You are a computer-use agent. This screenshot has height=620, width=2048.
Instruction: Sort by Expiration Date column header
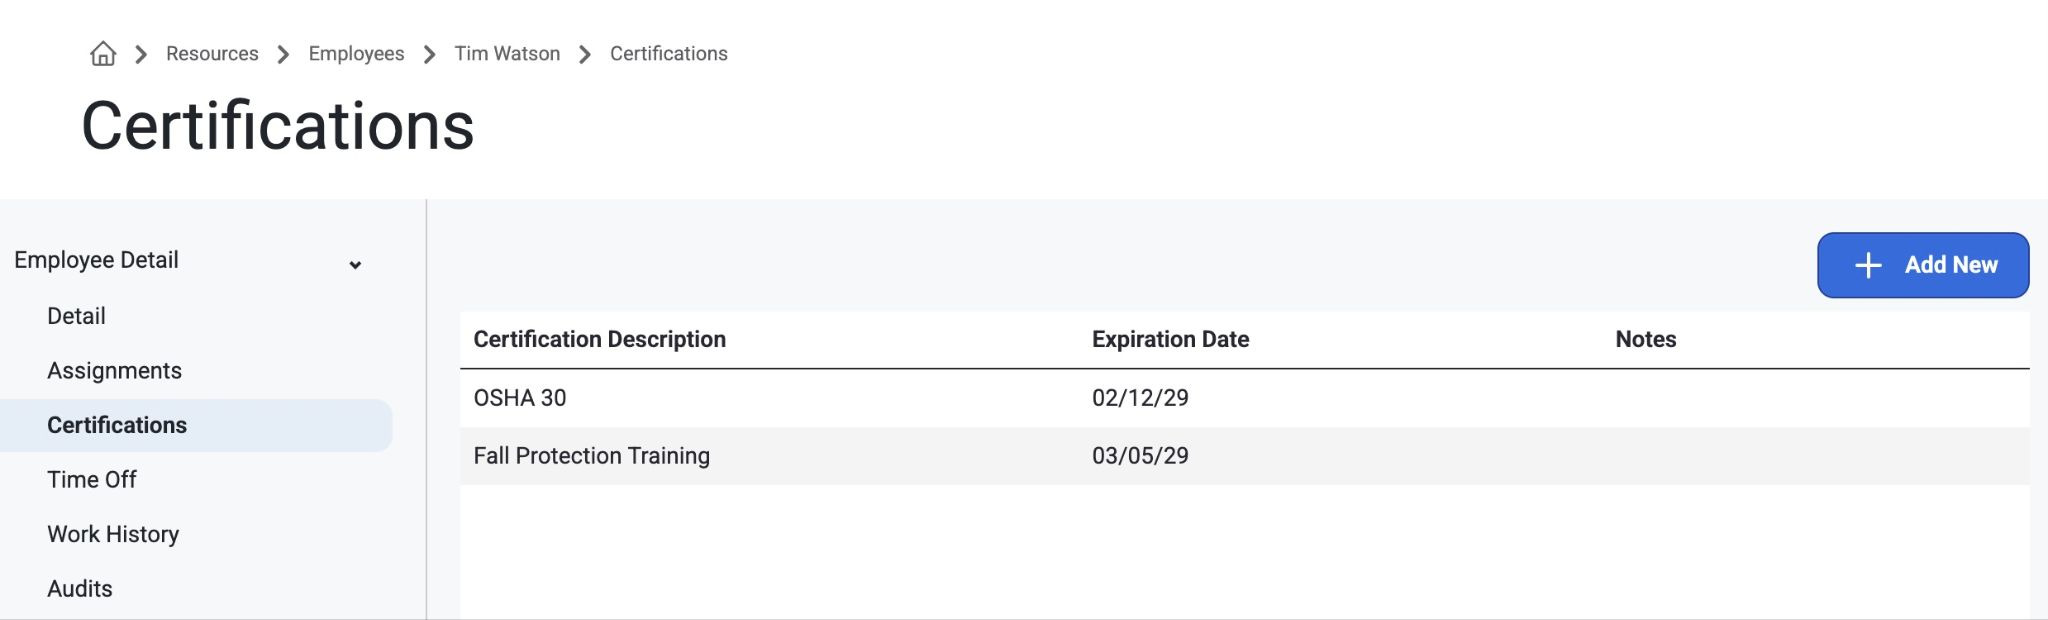(x=1170, y=339)
